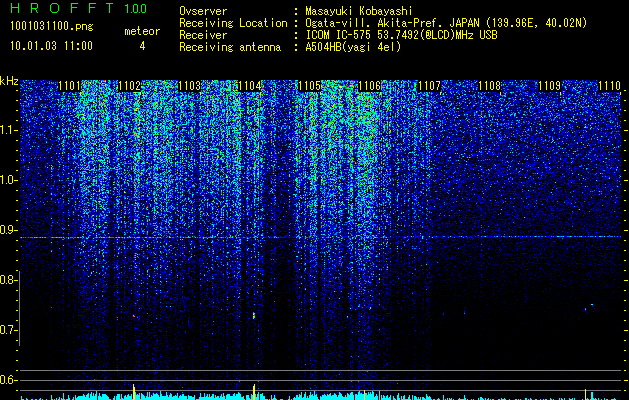Click the Receiving antenna label
The width and height of the screenshot is (629, 400).
click(230, 47)
